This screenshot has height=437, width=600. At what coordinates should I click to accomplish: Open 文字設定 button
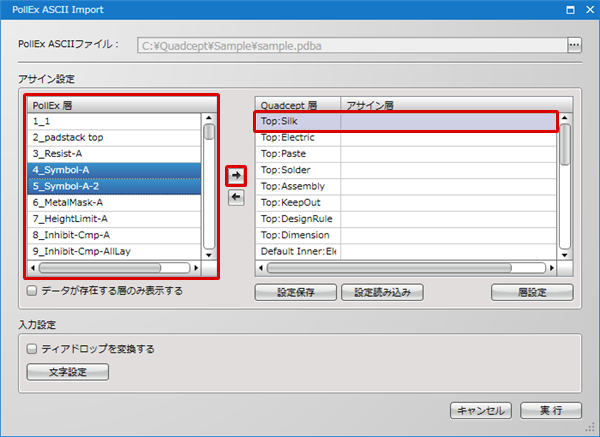[68, 372]
